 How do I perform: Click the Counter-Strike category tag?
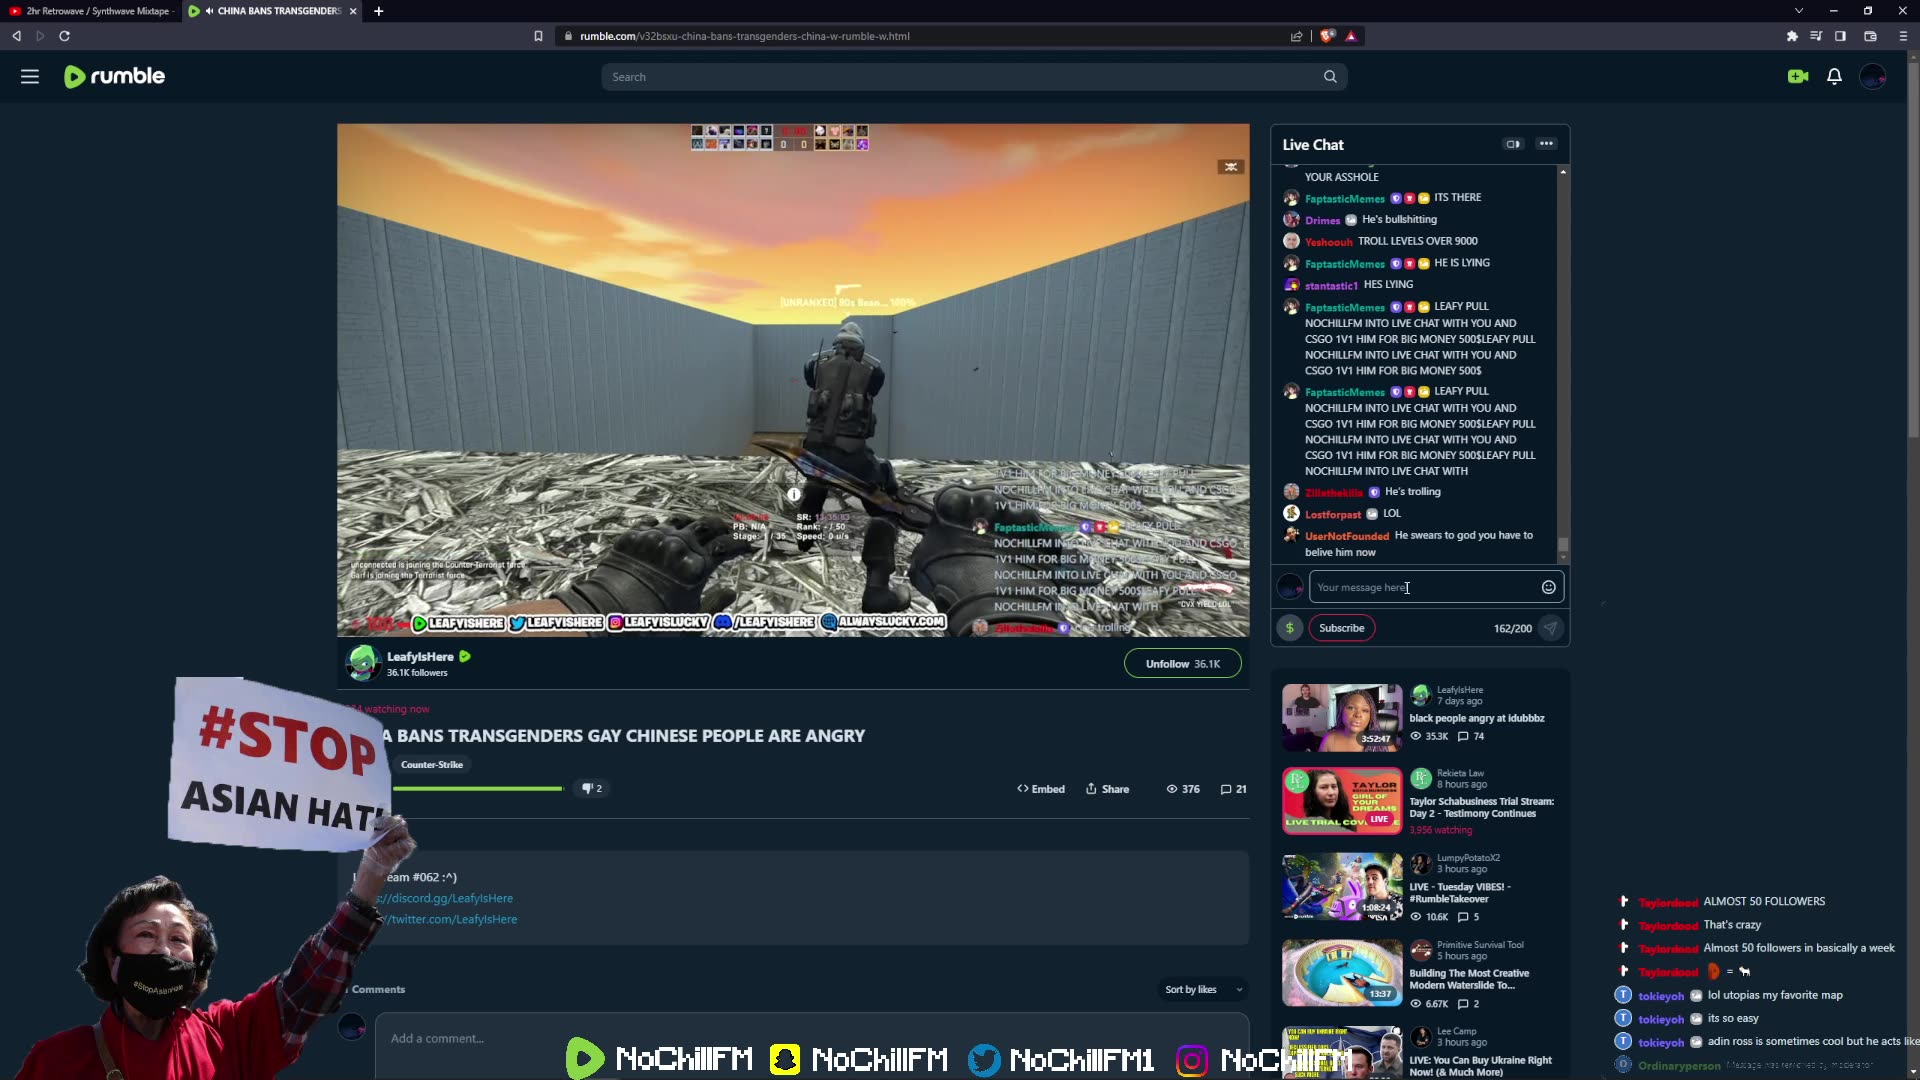pos(432,765)
